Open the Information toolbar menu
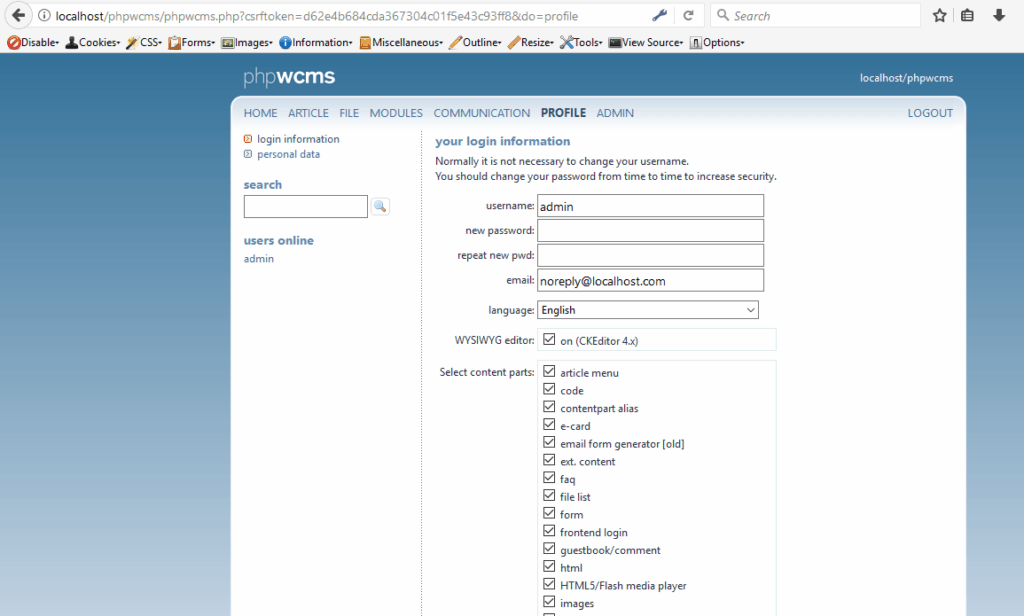 click(x=315, y=42)
